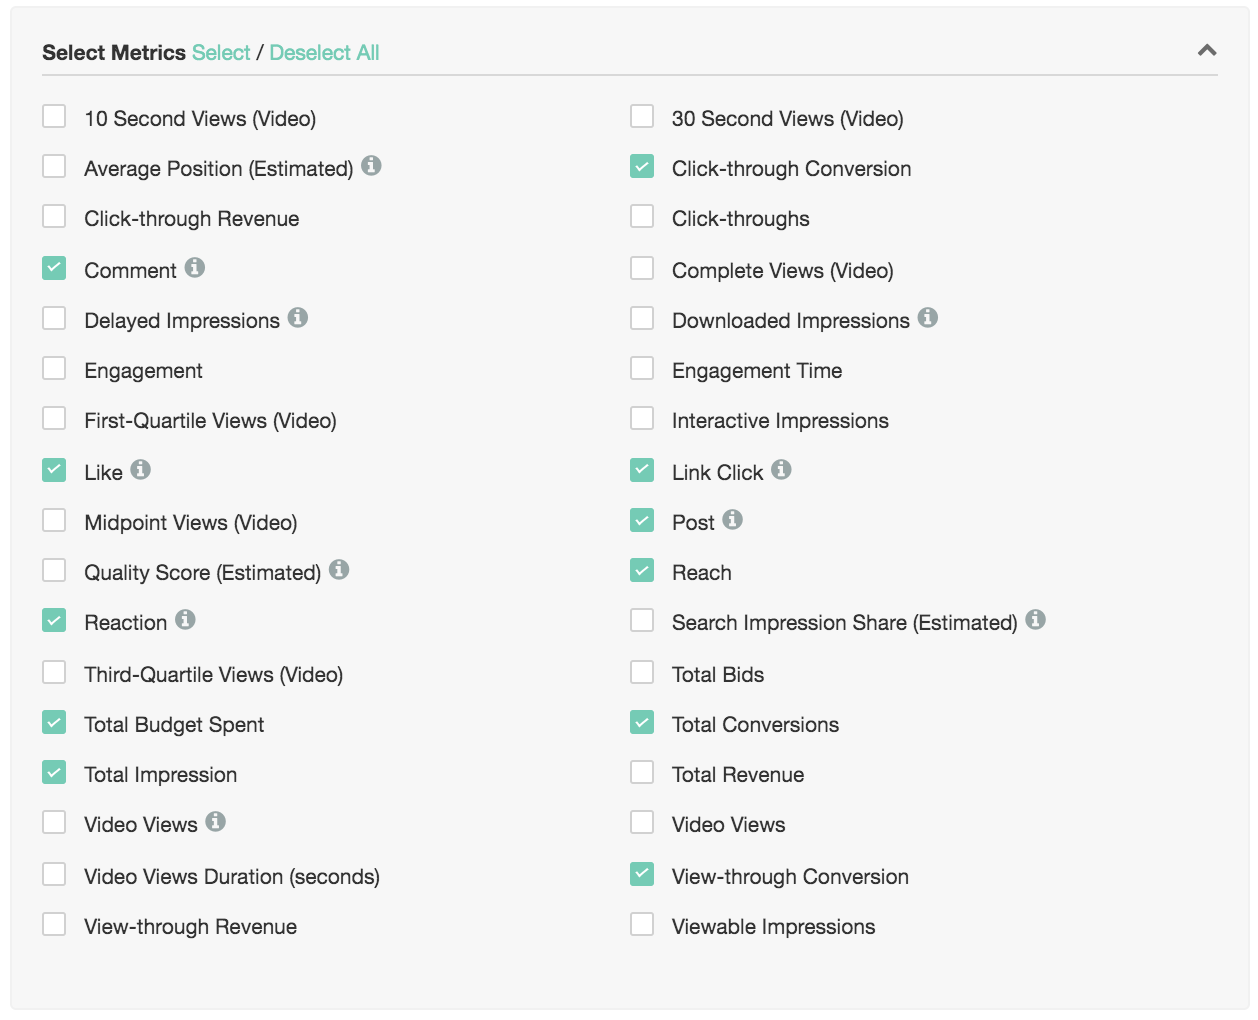Click the info icon next to Post
The height and width of the screenshot is (1020, 1258).
732,520
